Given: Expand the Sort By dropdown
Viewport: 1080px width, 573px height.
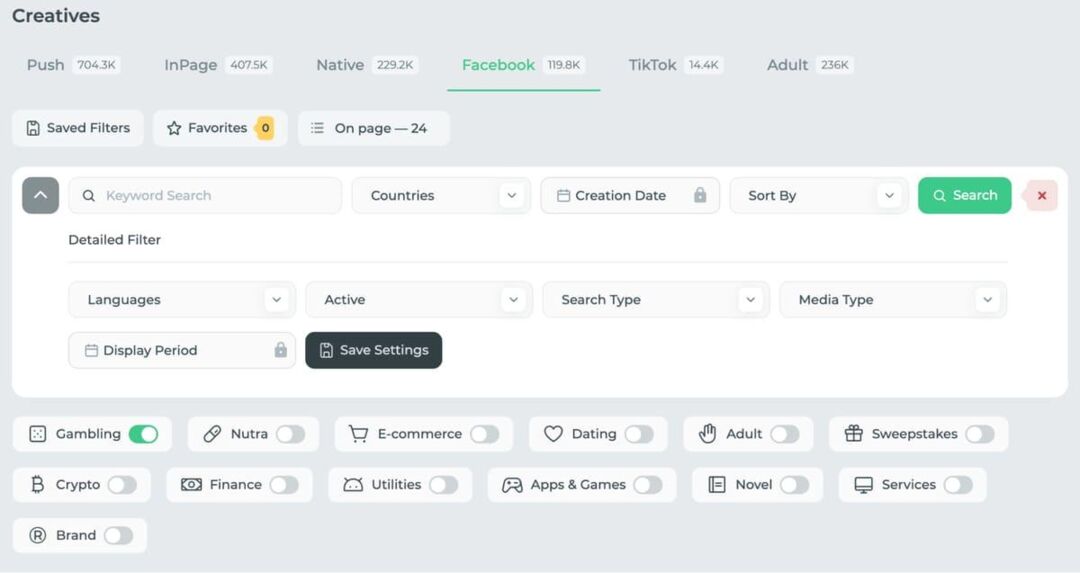Looking at the screenshot, I should coord(819,196).
